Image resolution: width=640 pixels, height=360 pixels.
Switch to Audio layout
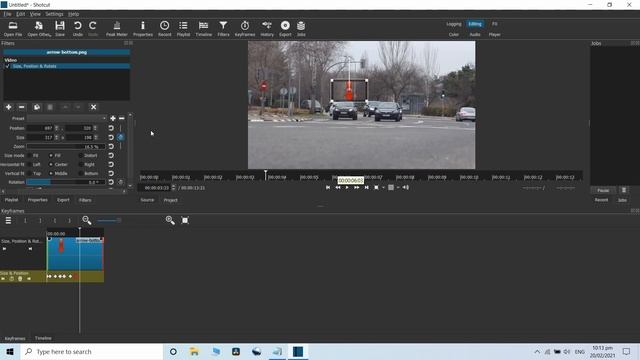click(x=475, y=35)
